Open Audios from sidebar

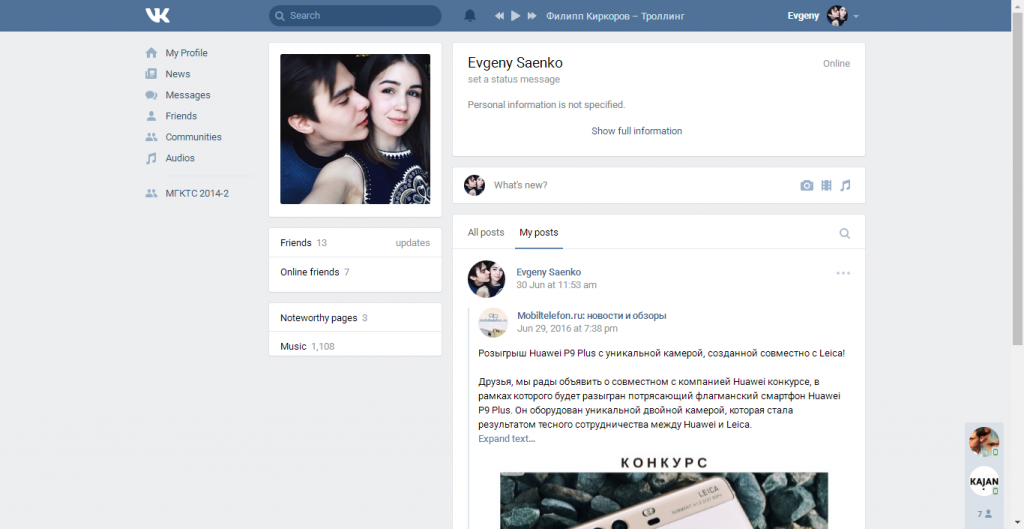(x=180, y=157)
